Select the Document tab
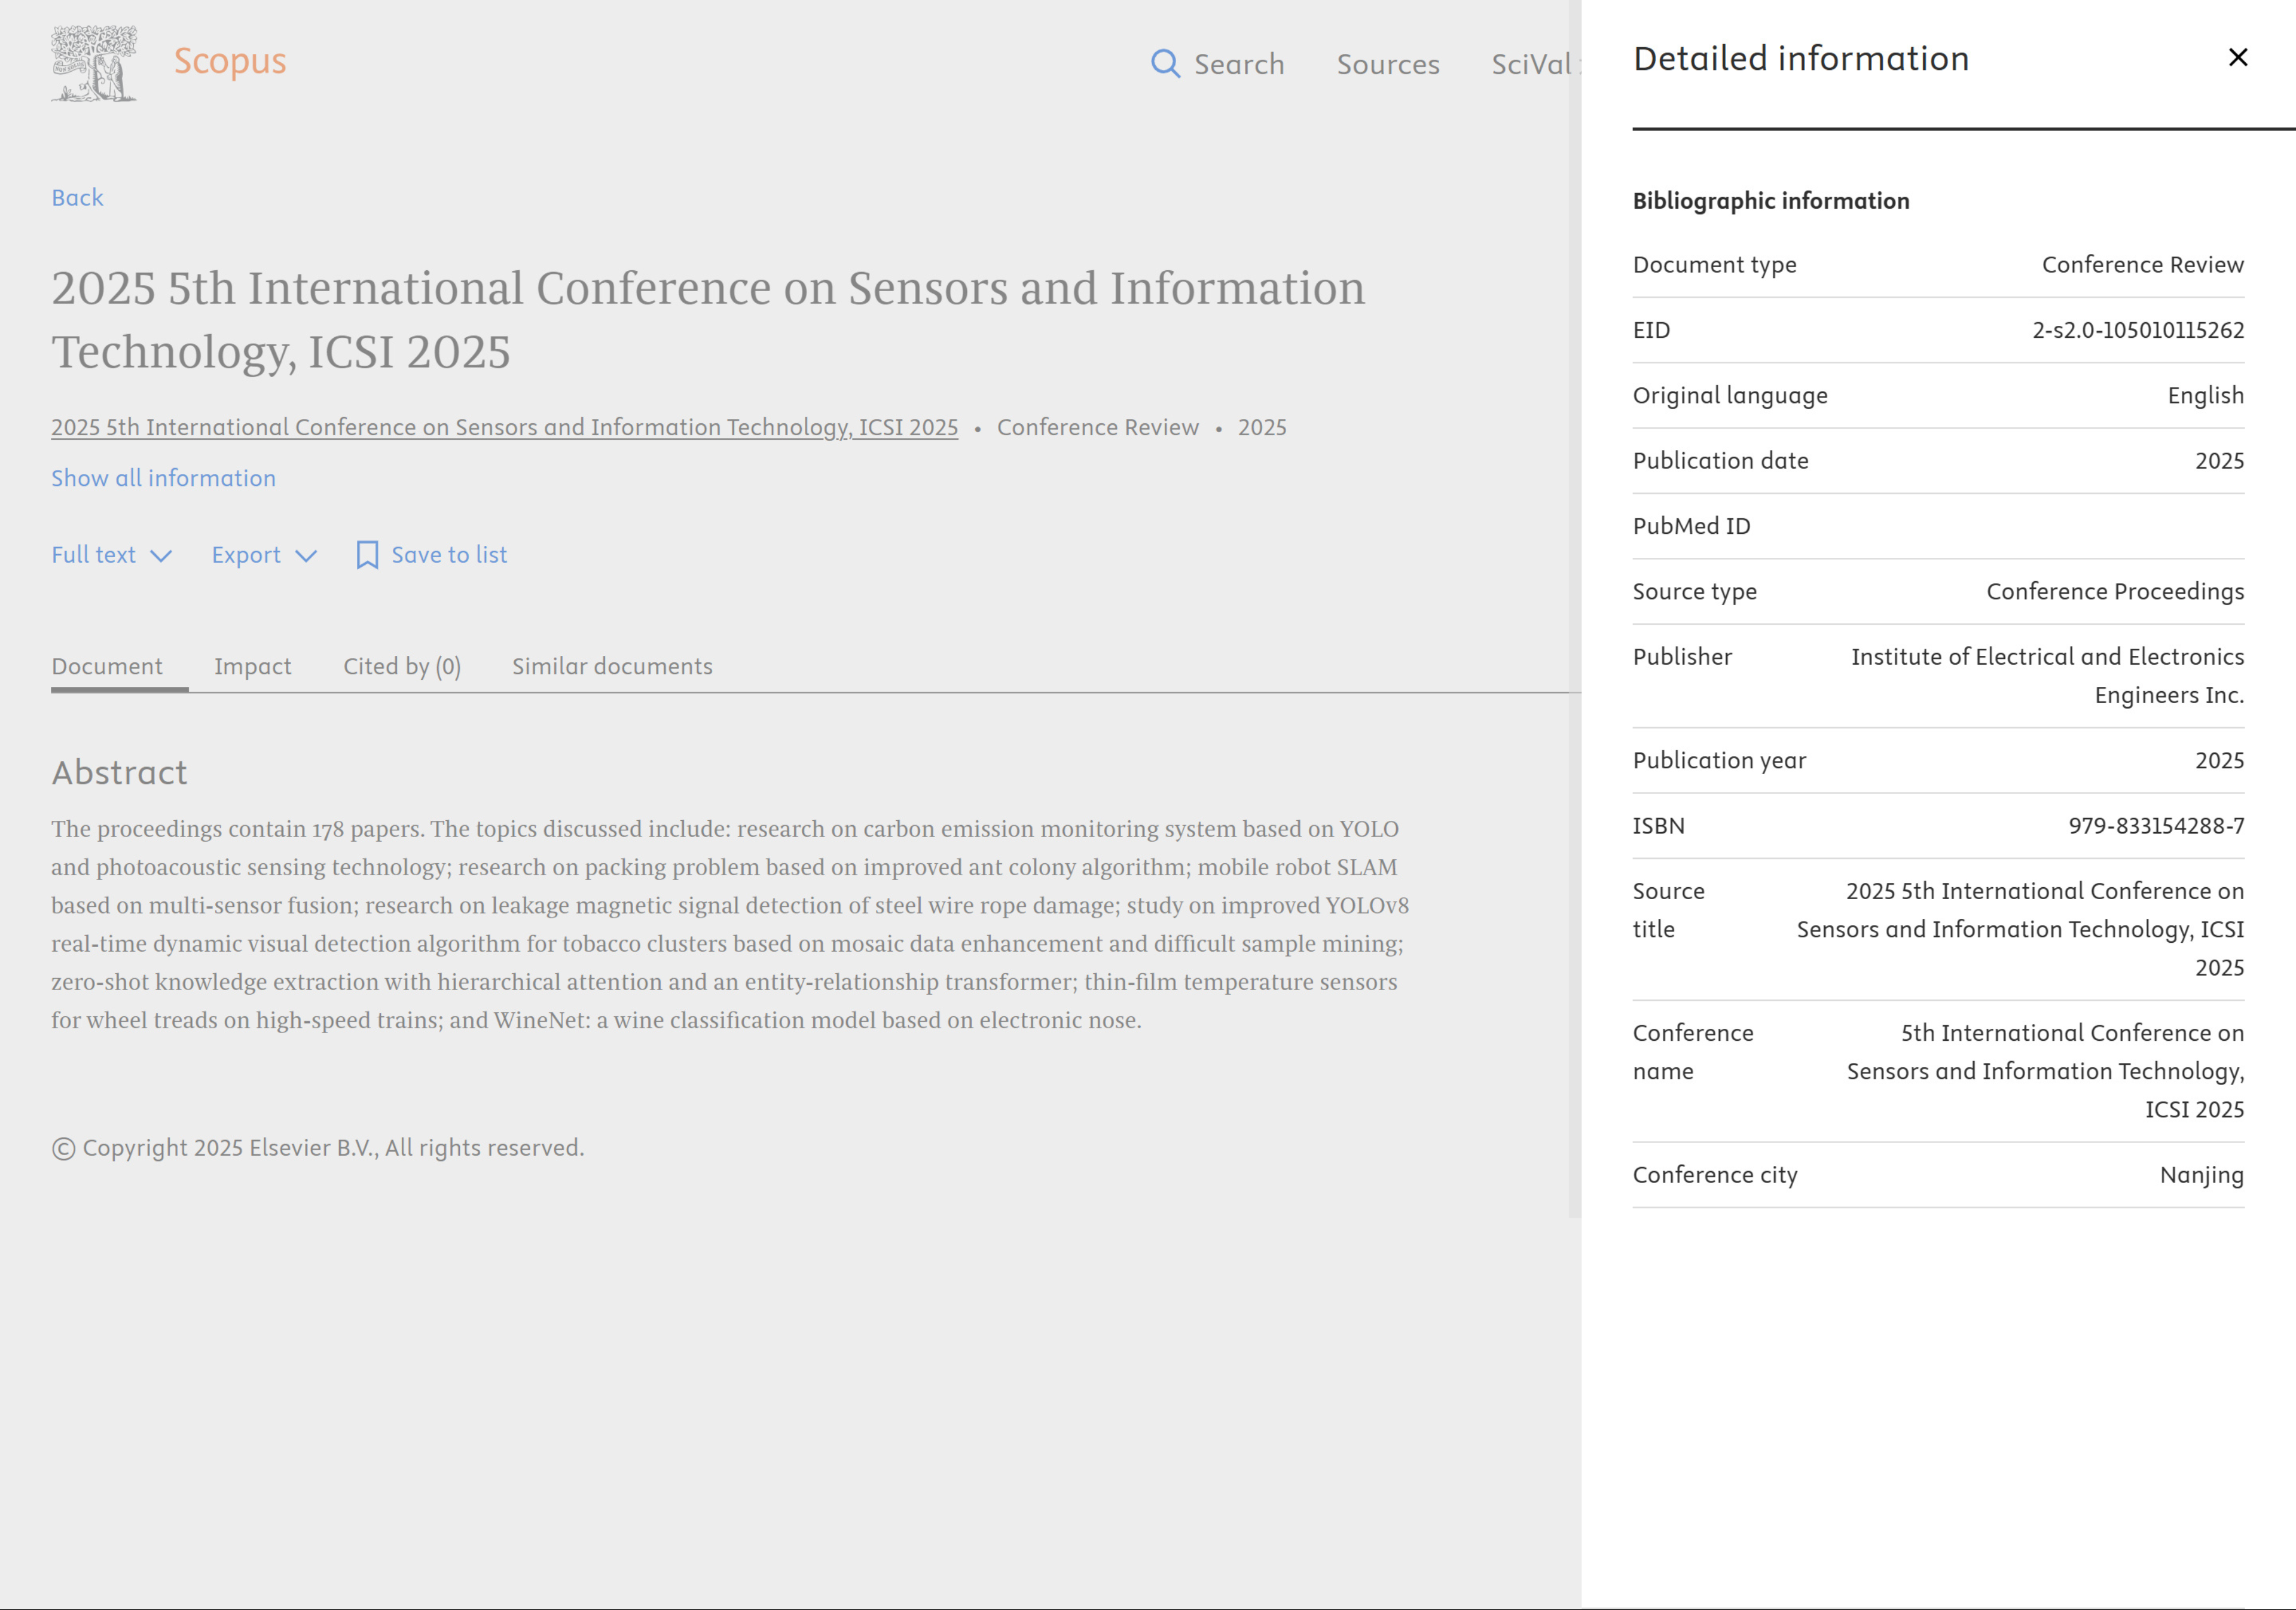The height and width of the screenshot is (1610, 2296). point(107,666)
